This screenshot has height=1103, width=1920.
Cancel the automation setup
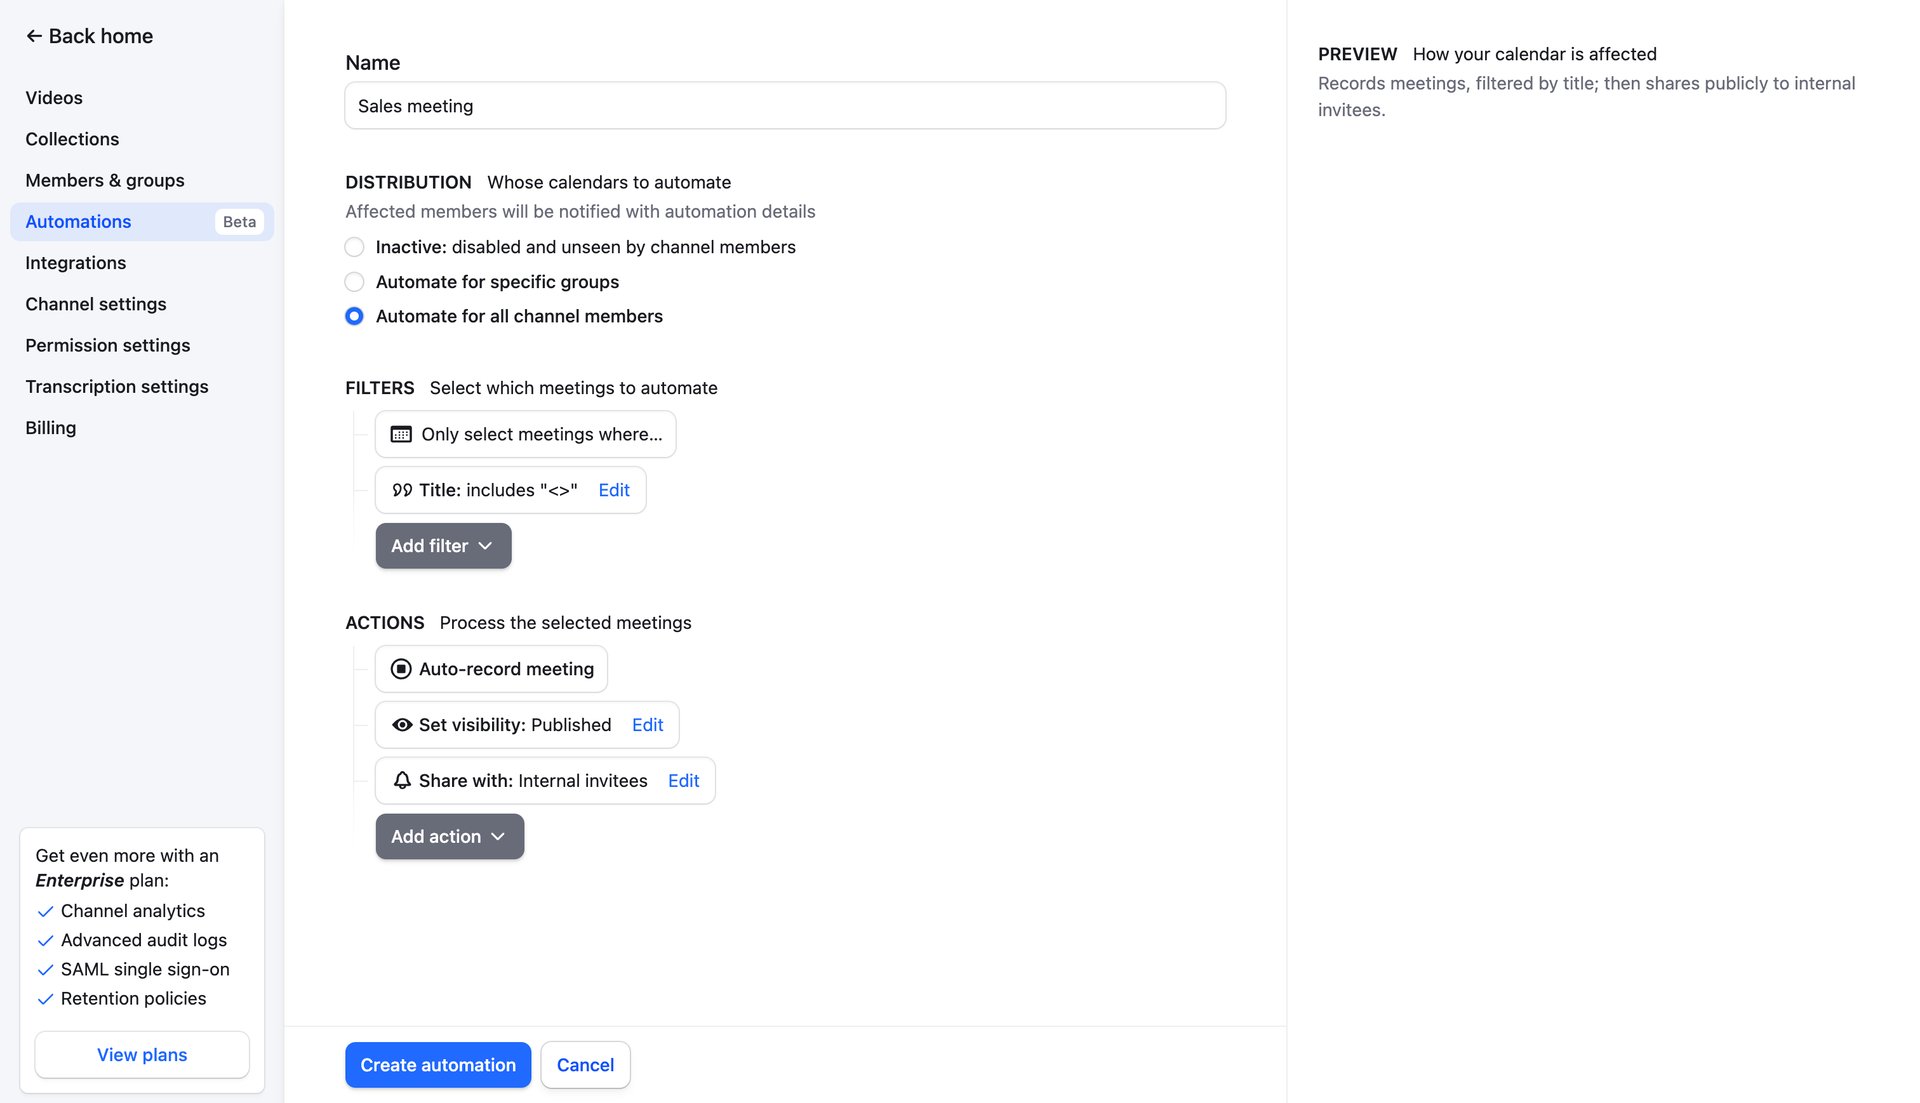click(x=585, y=1065)
